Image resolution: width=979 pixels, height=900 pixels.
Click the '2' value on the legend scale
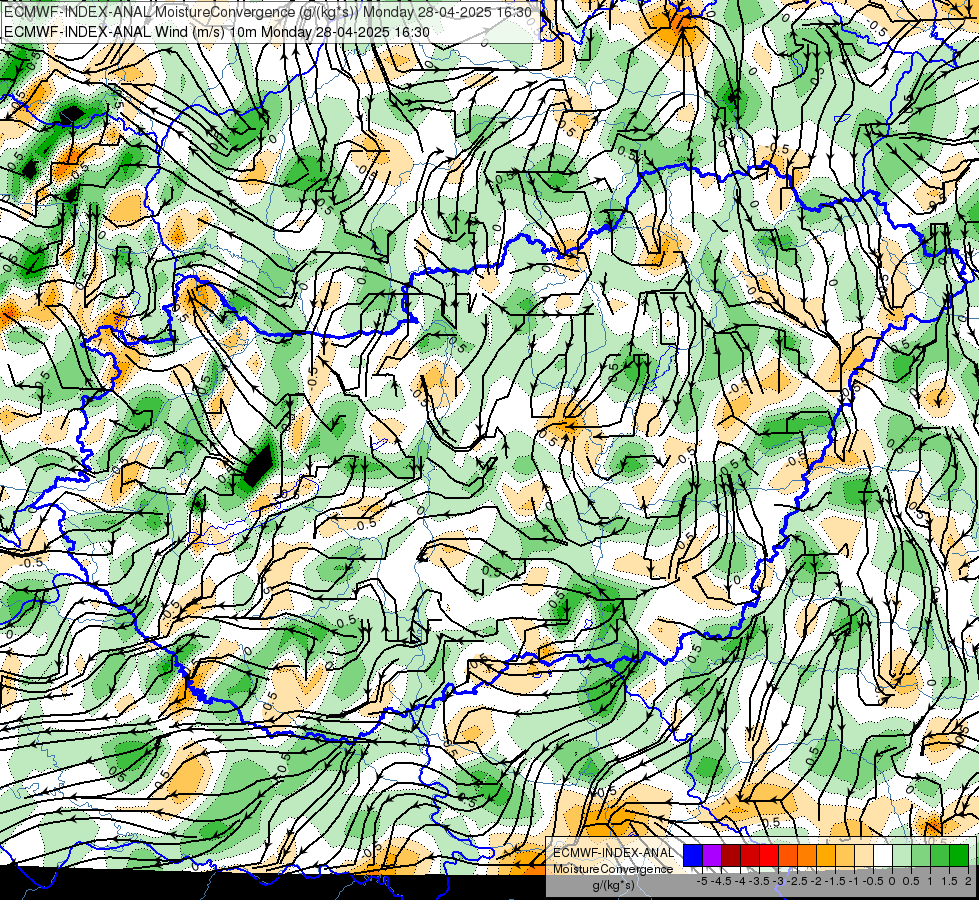(x=968, y=881)
